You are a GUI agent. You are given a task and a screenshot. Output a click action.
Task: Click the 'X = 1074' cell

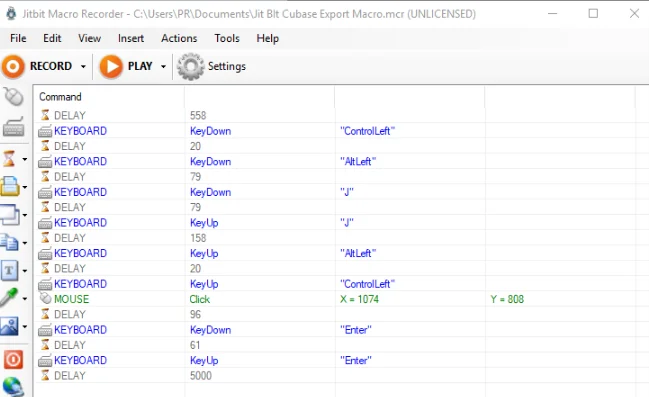click(359, 299)
